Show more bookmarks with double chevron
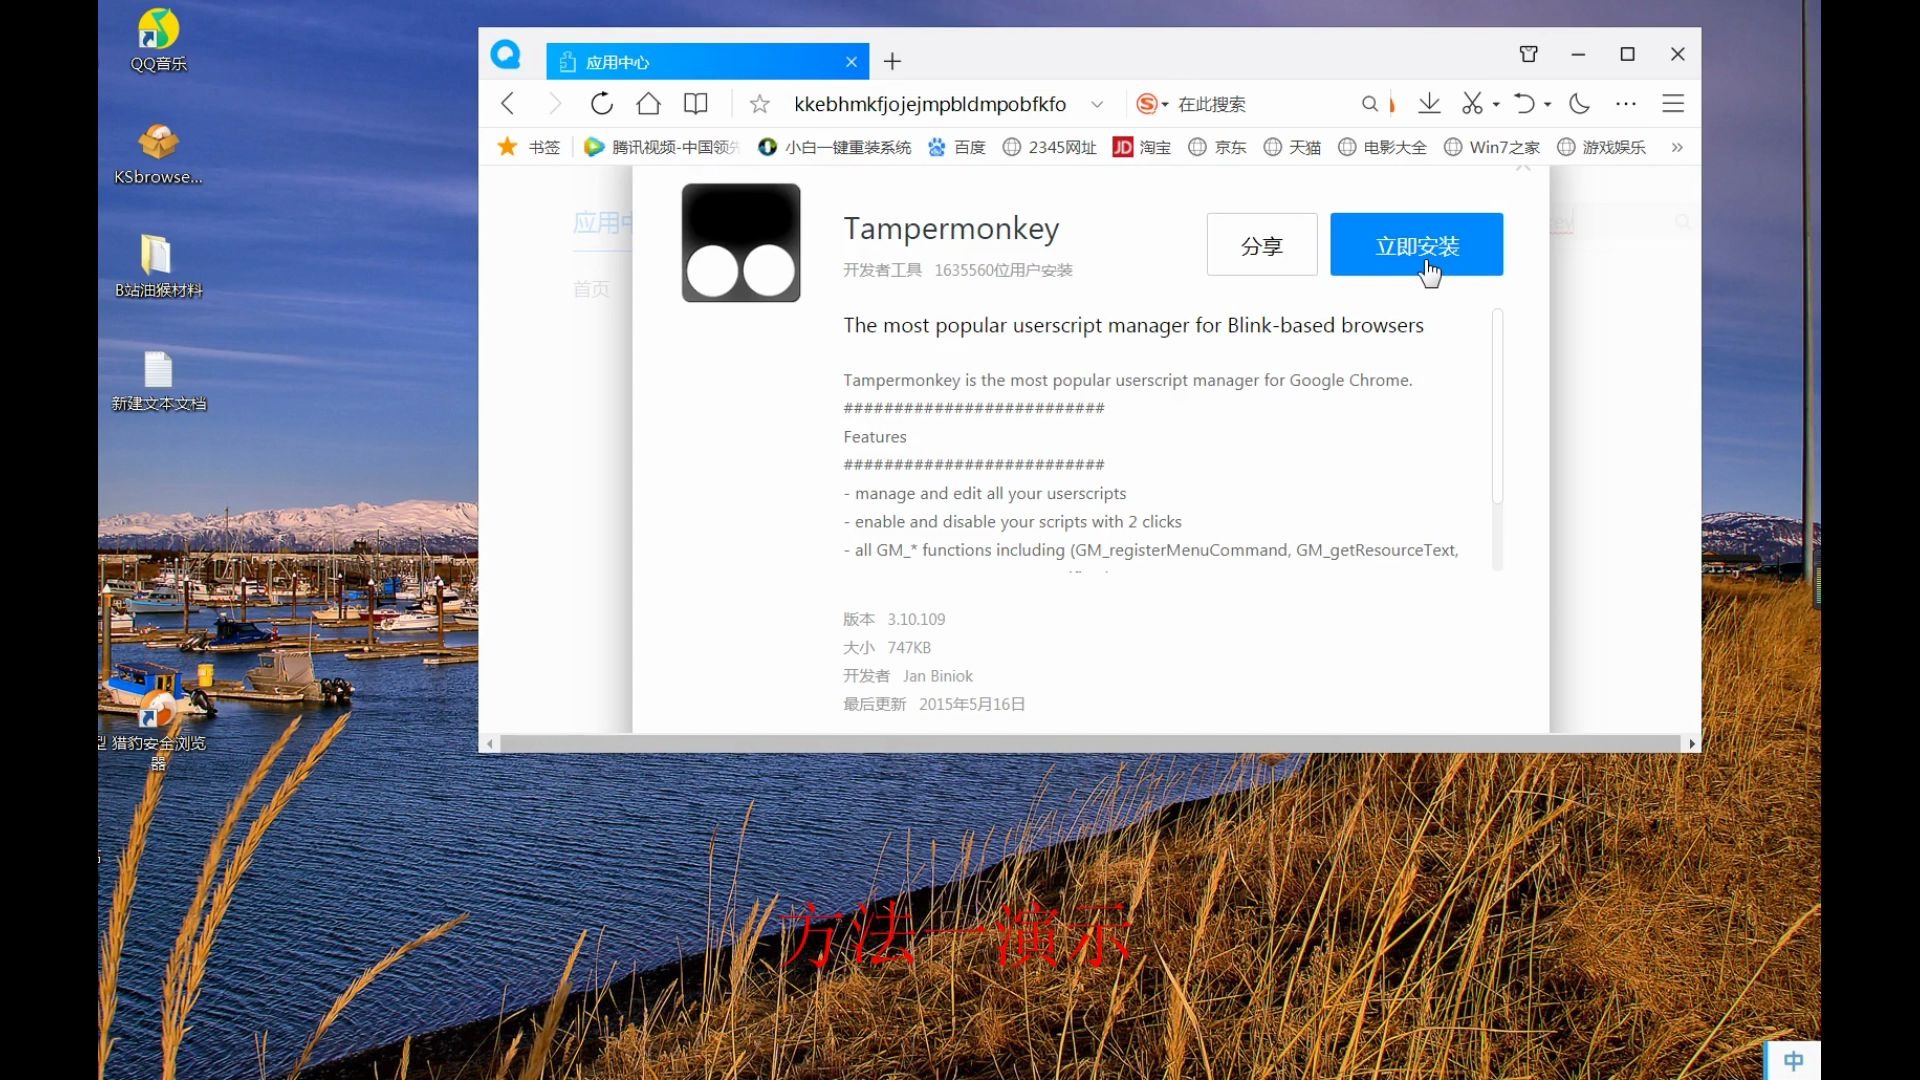 (1677, 147)
